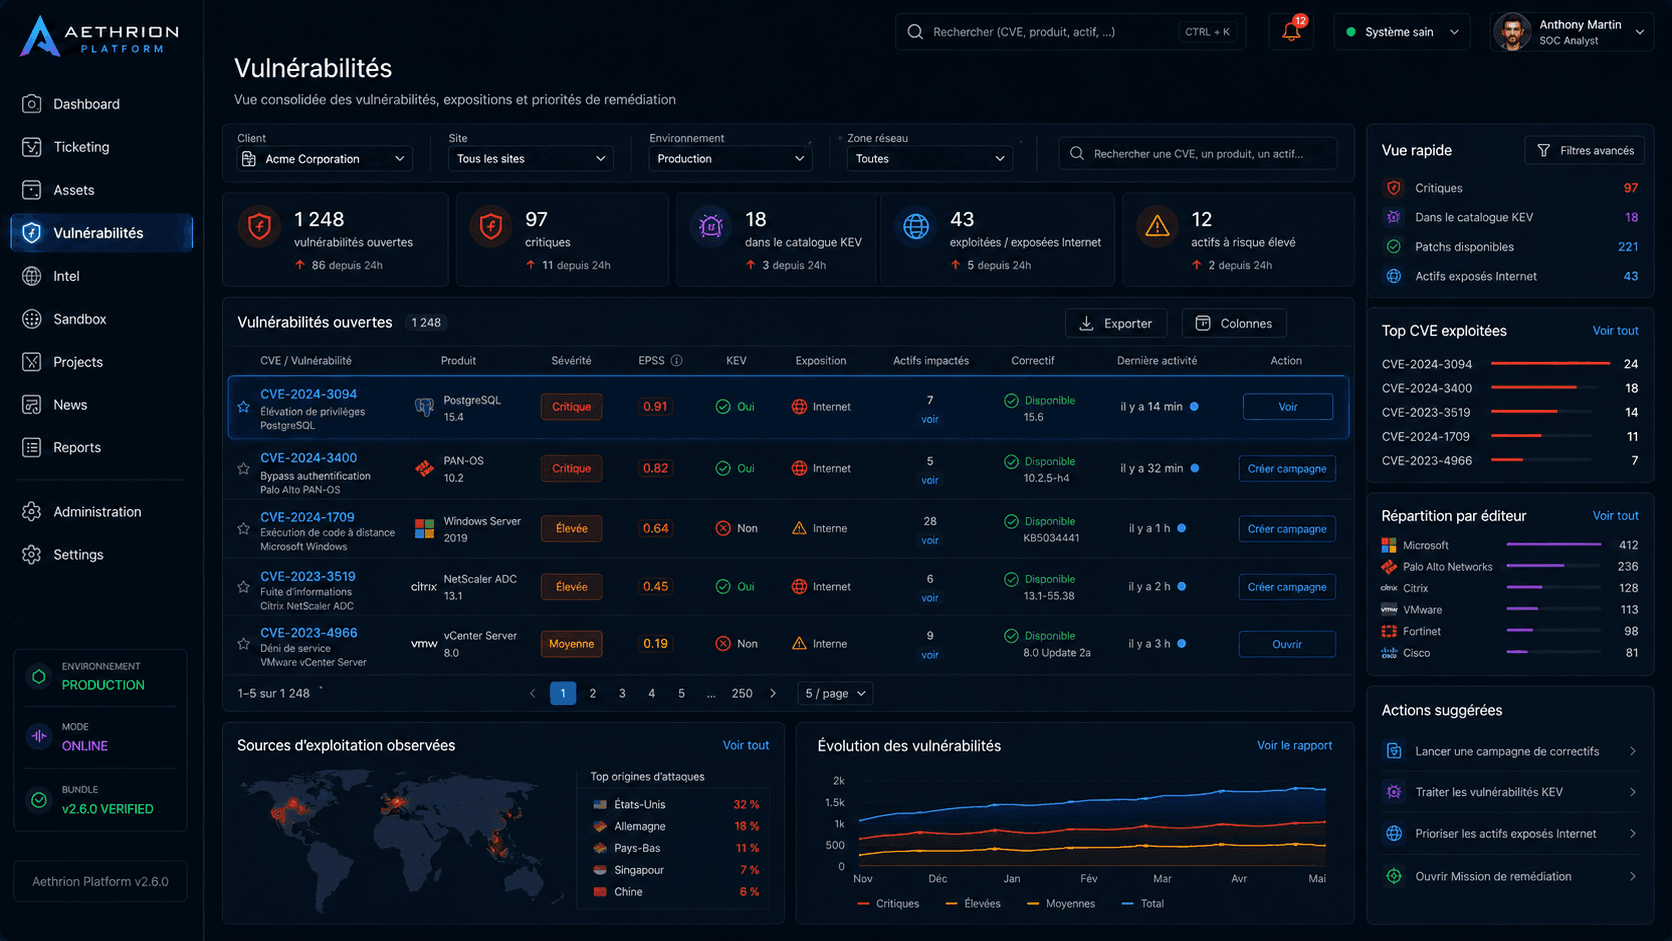Toggle the Élevées series in chart legend
Screen dimensions: 1672x941
pos(973,904)
